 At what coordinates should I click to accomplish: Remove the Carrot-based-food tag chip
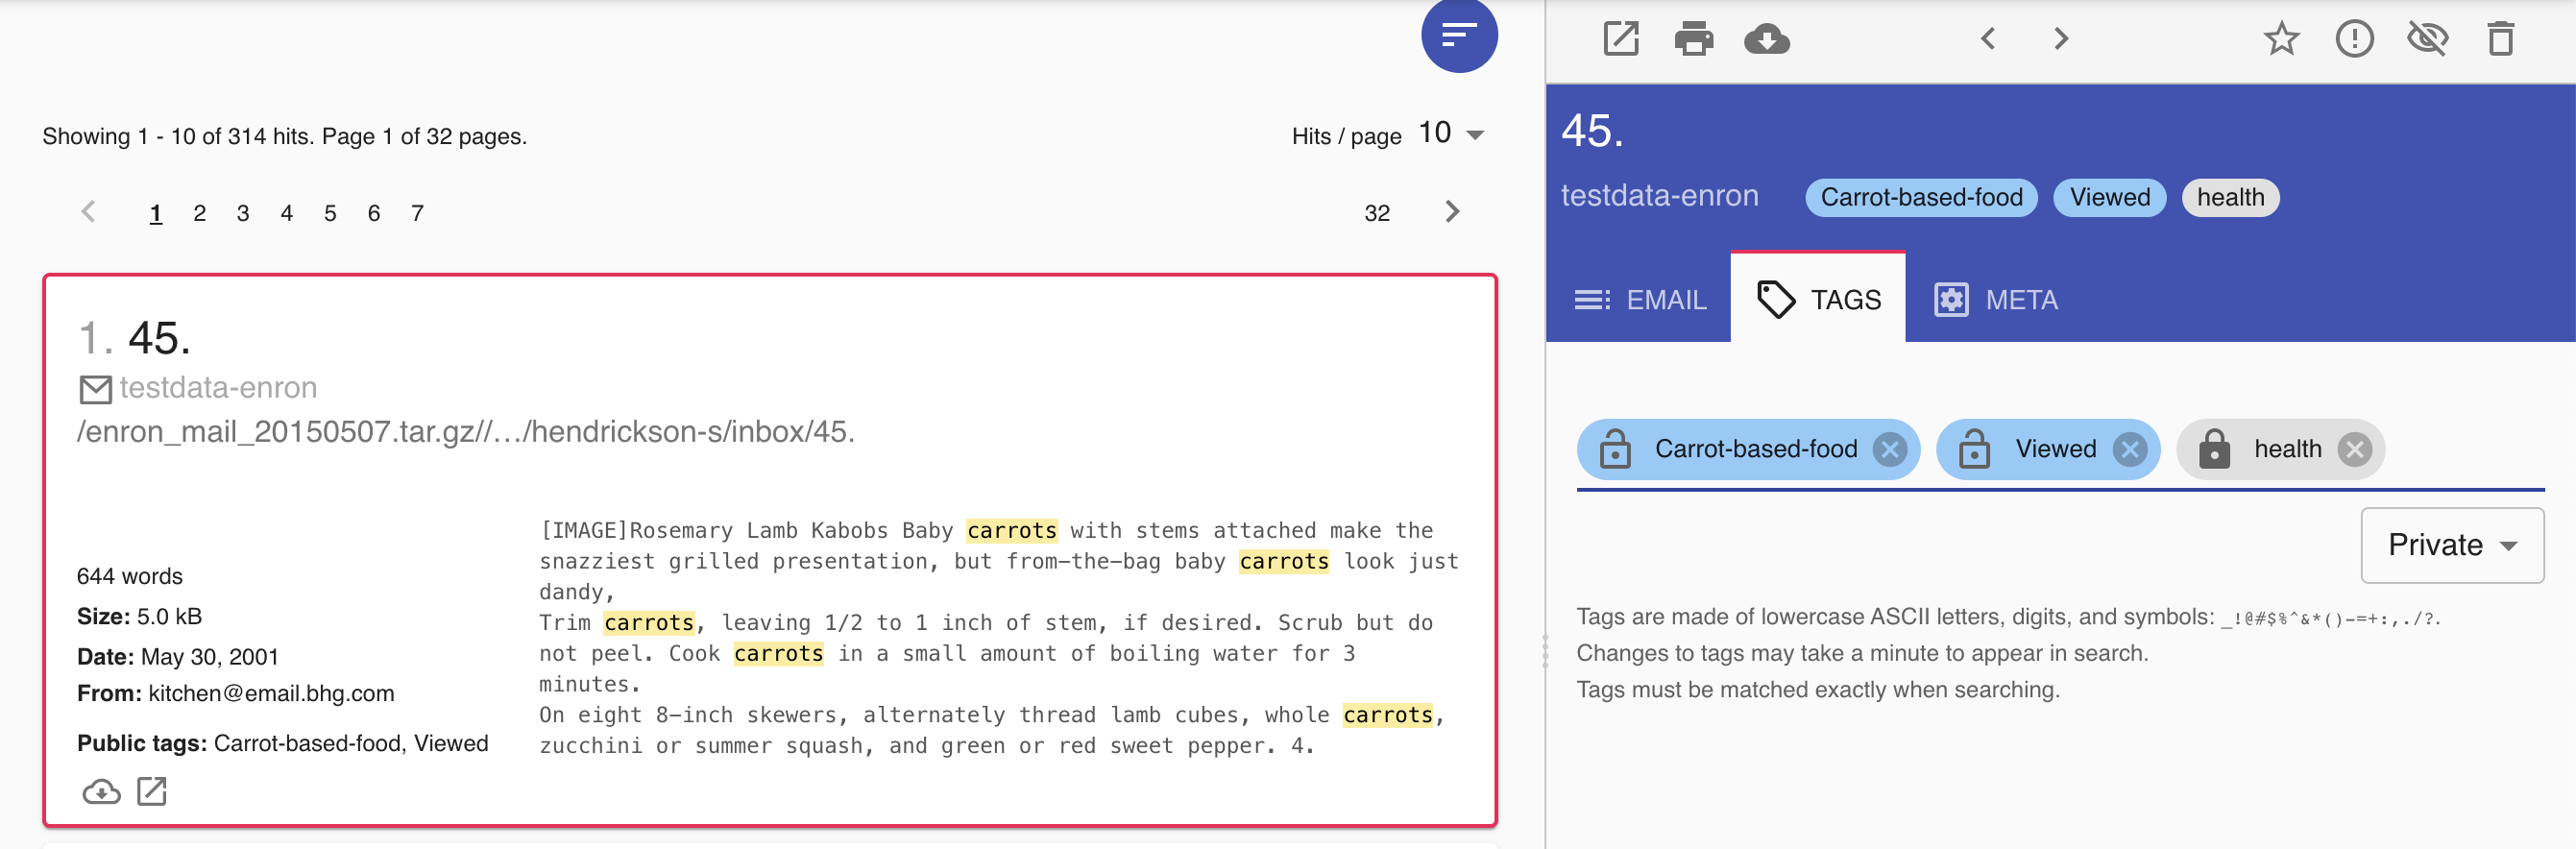(1889, 450)
